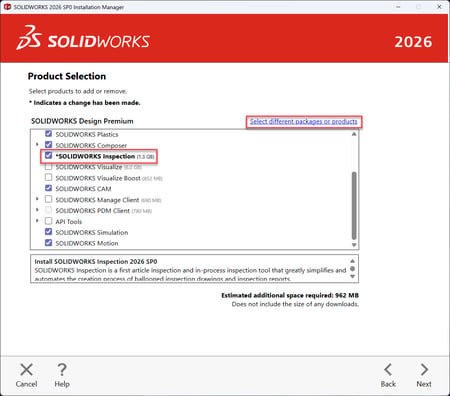This screenshot has height=396, width=450.
Task: Click the 'SOLIDWORKS Design Premium' package heading
Action: [x=82, y=121]
